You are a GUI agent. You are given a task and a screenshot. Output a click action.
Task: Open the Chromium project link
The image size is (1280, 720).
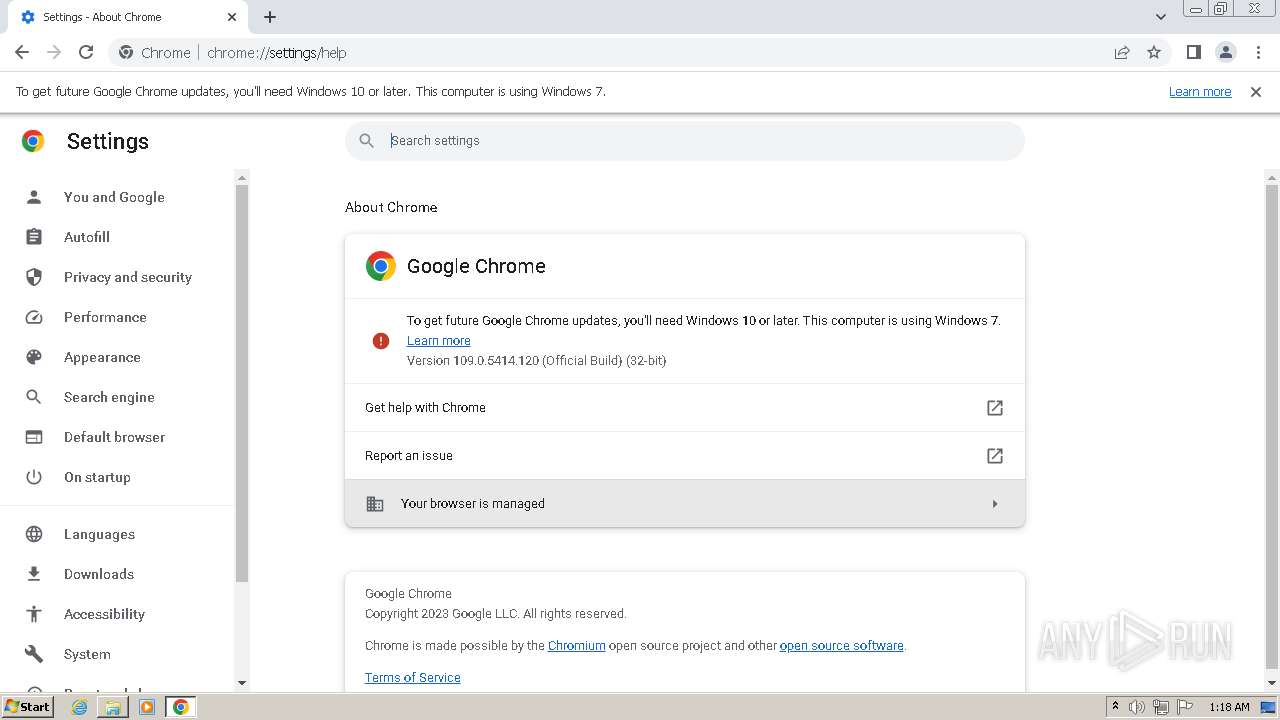click(x=576, y=646)
